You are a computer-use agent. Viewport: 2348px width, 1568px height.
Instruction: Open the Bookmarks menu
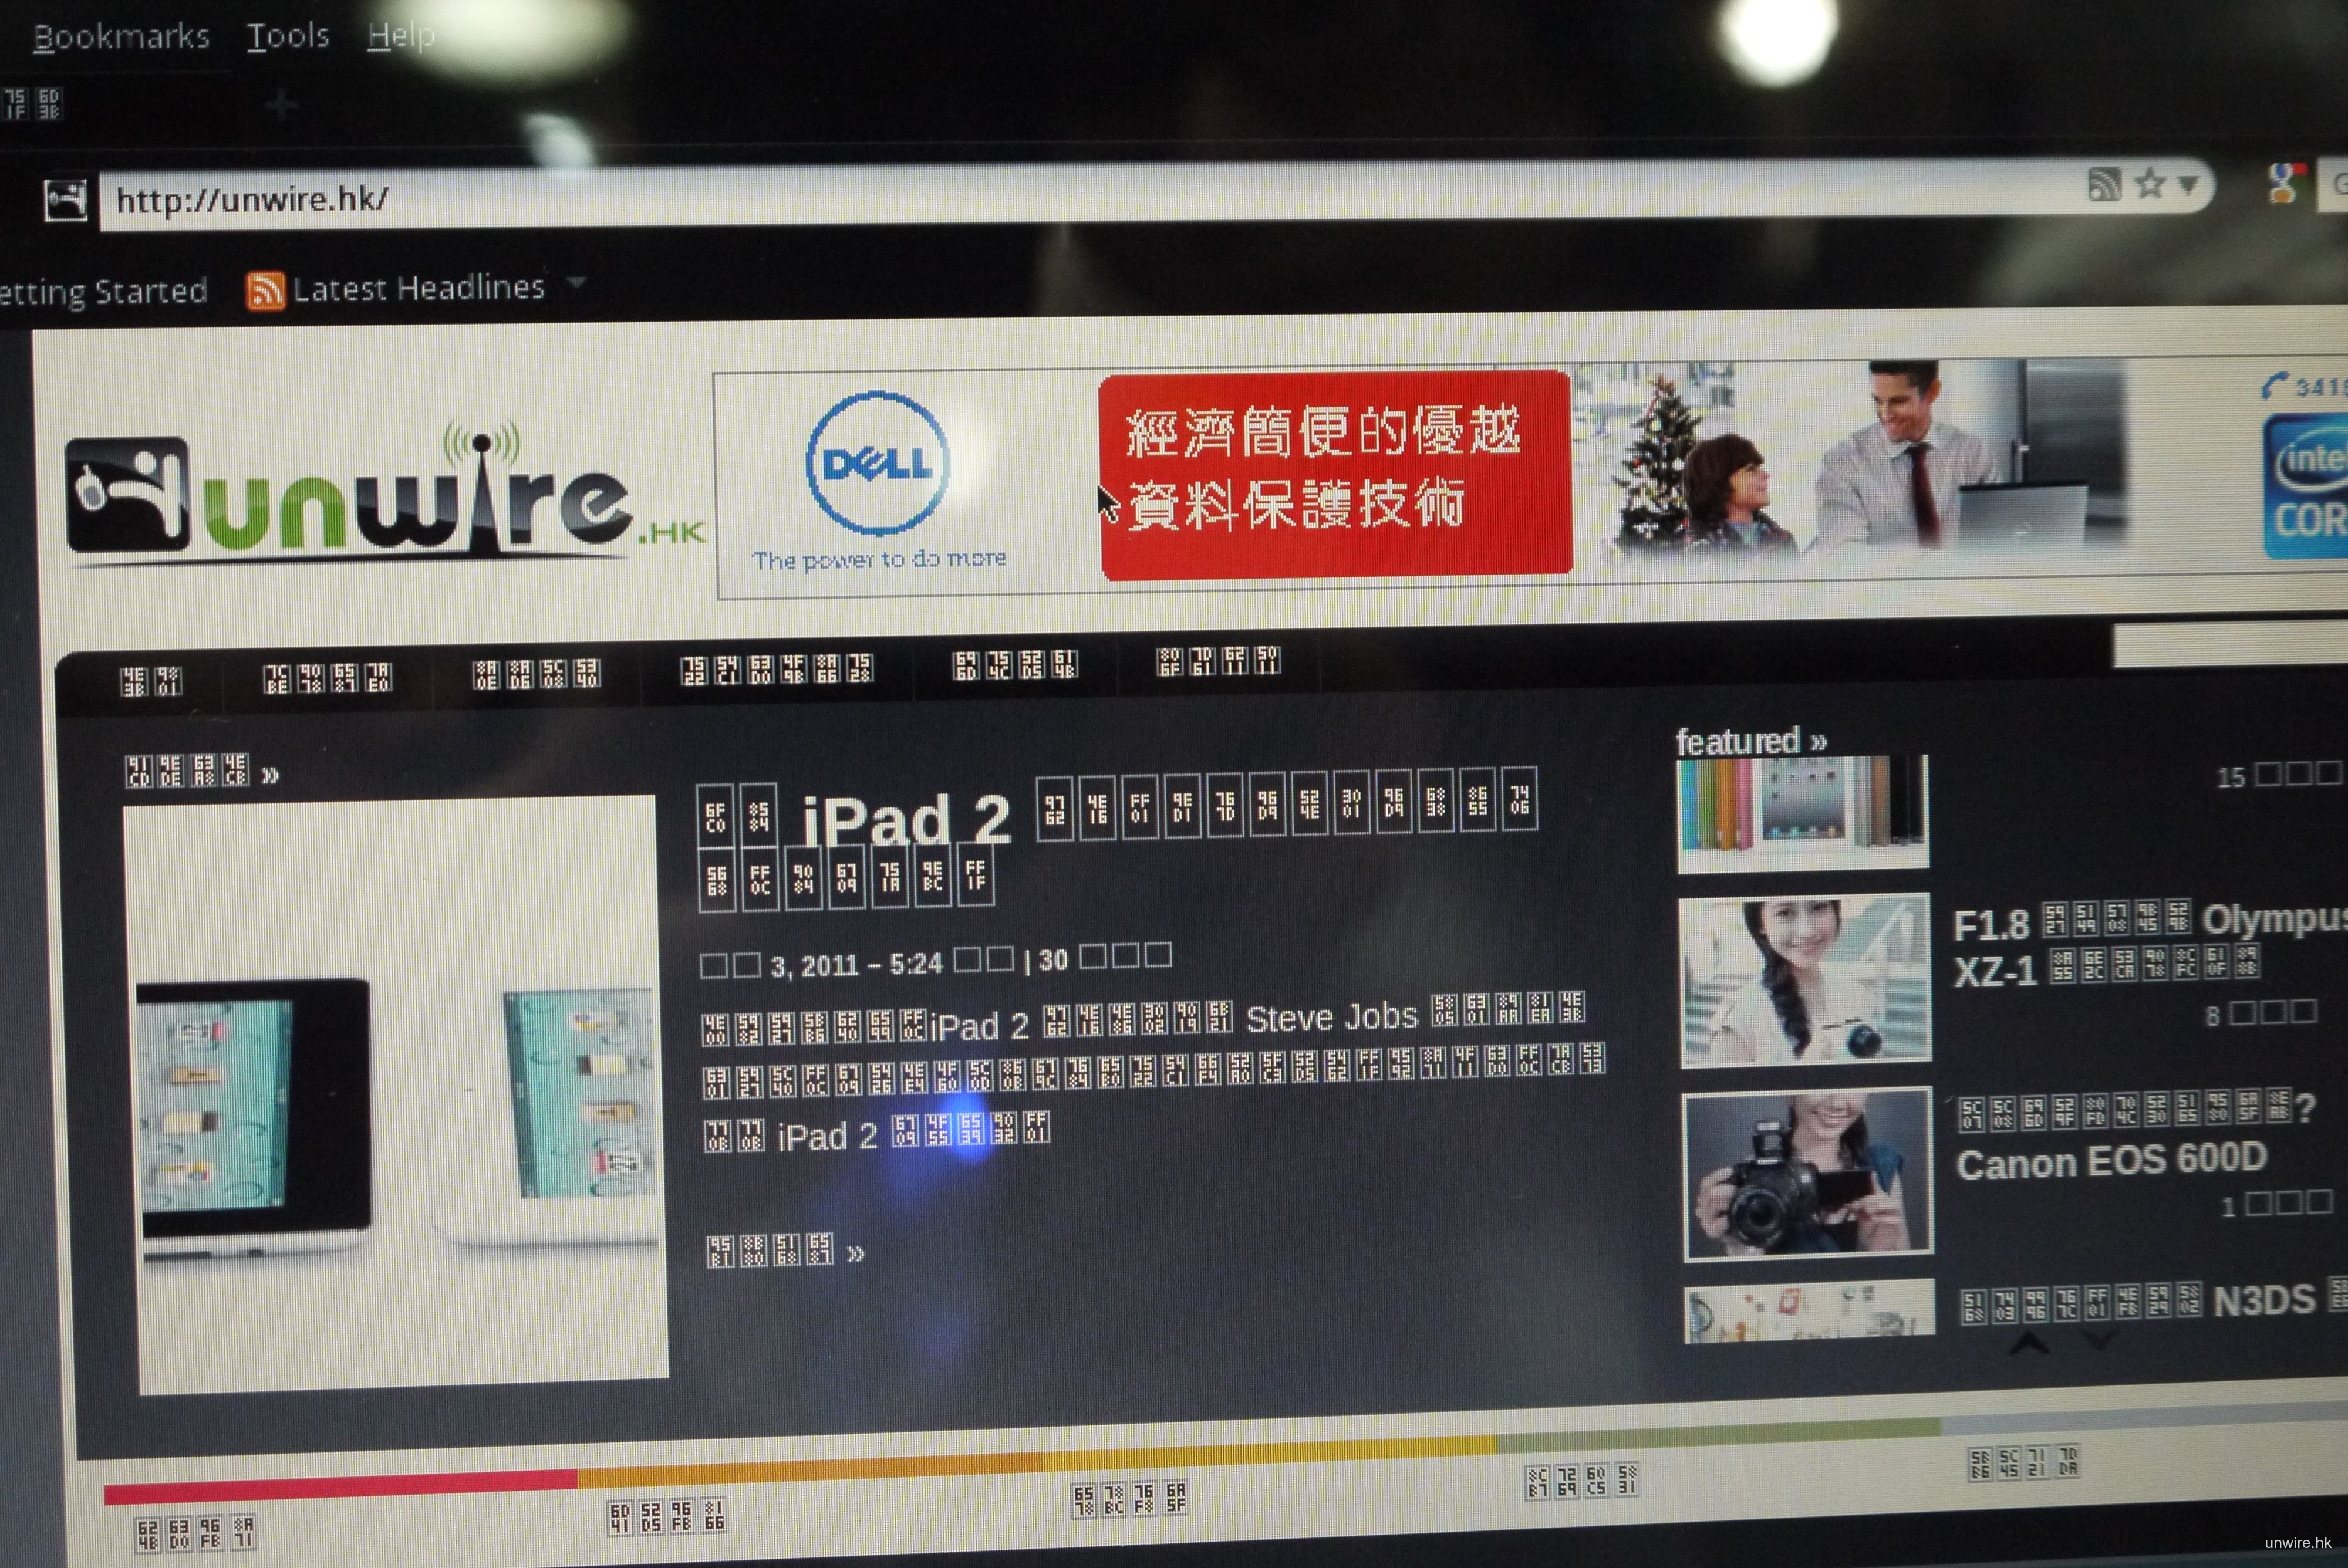(x=121, y=37)
